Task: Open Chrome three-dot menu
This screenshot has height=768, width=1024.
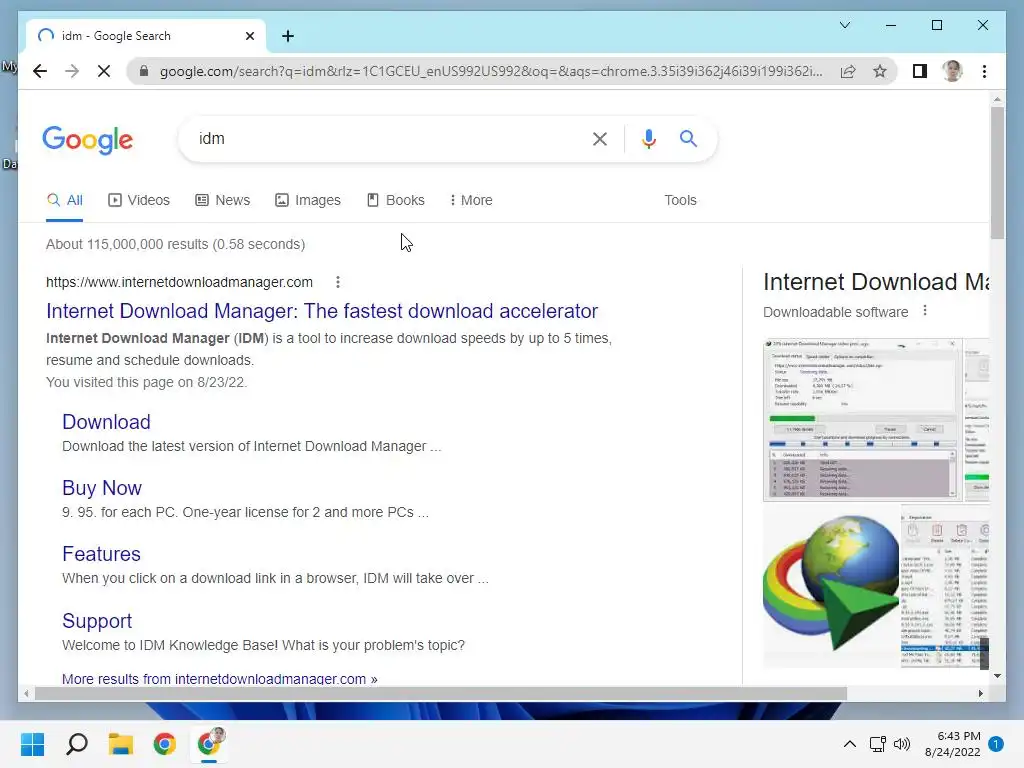Action: pos(984,71)
